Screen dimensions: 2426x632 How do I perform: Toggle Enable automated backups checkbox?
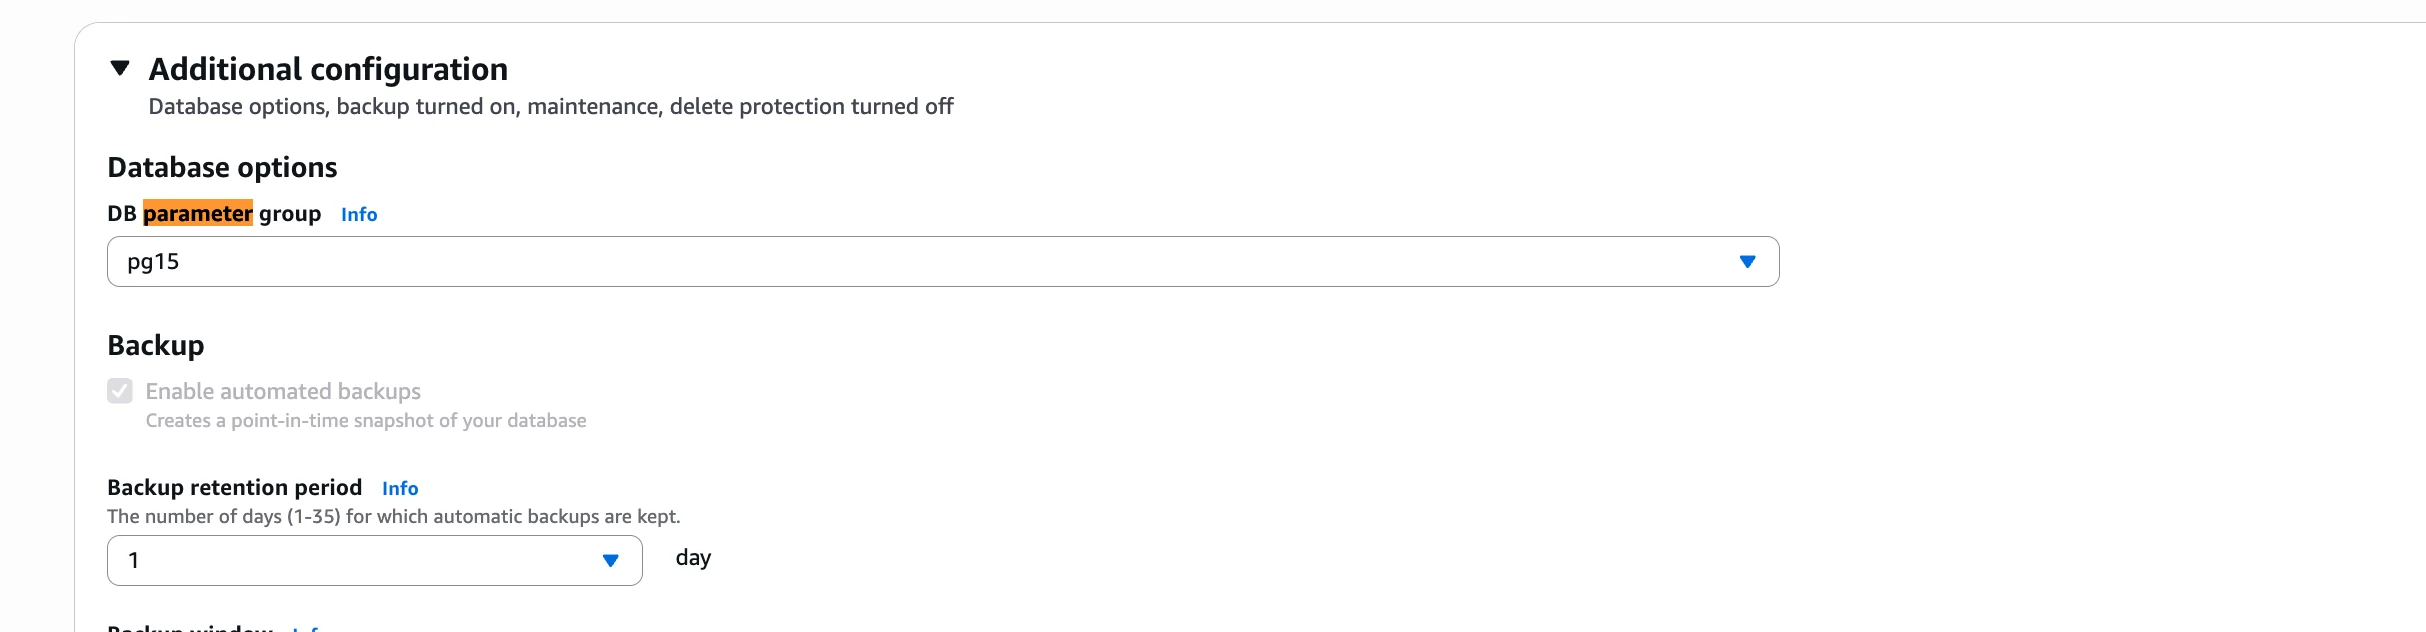click(x=120, y=391)
